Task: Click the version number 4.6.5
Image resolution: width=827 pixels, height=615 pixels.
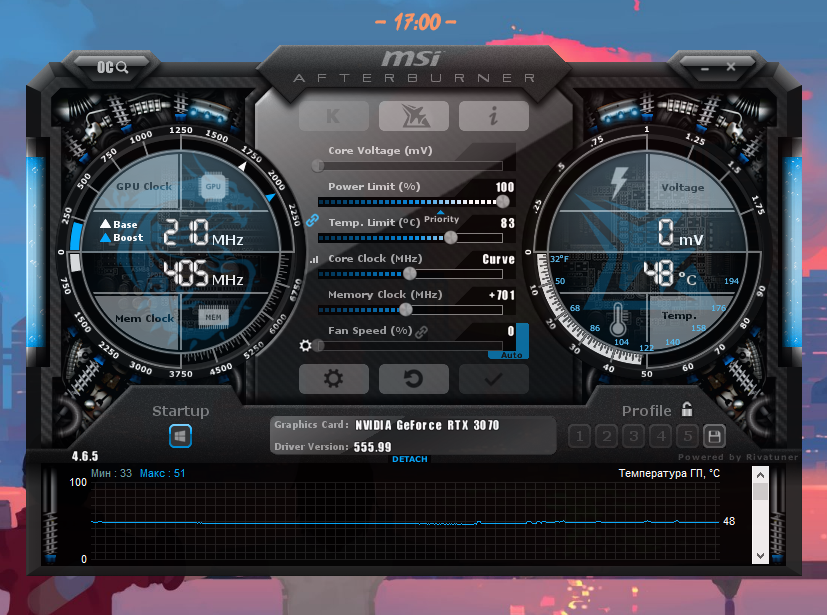Action: [x=85, y=456]
